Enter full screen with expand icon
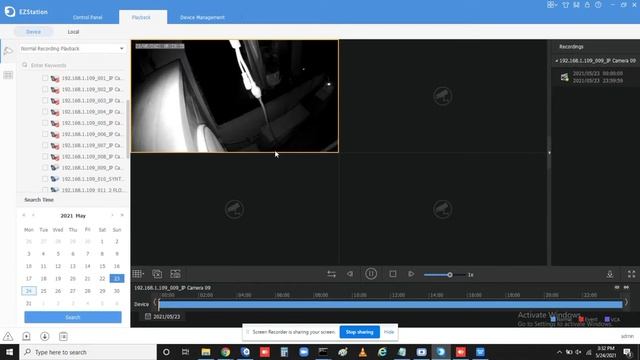Screen dimensions: 640x360 tap(631, 274)
